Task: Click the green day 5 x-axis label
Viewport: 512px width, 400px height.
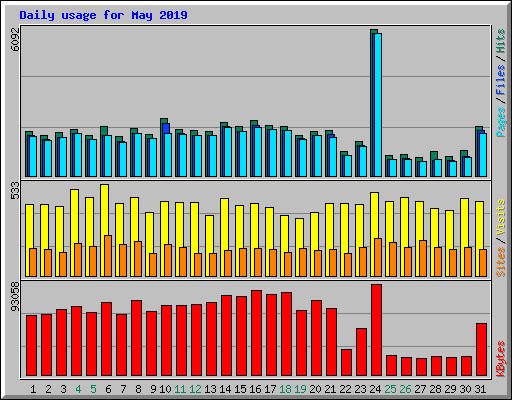Action: [x=93, y=389]
